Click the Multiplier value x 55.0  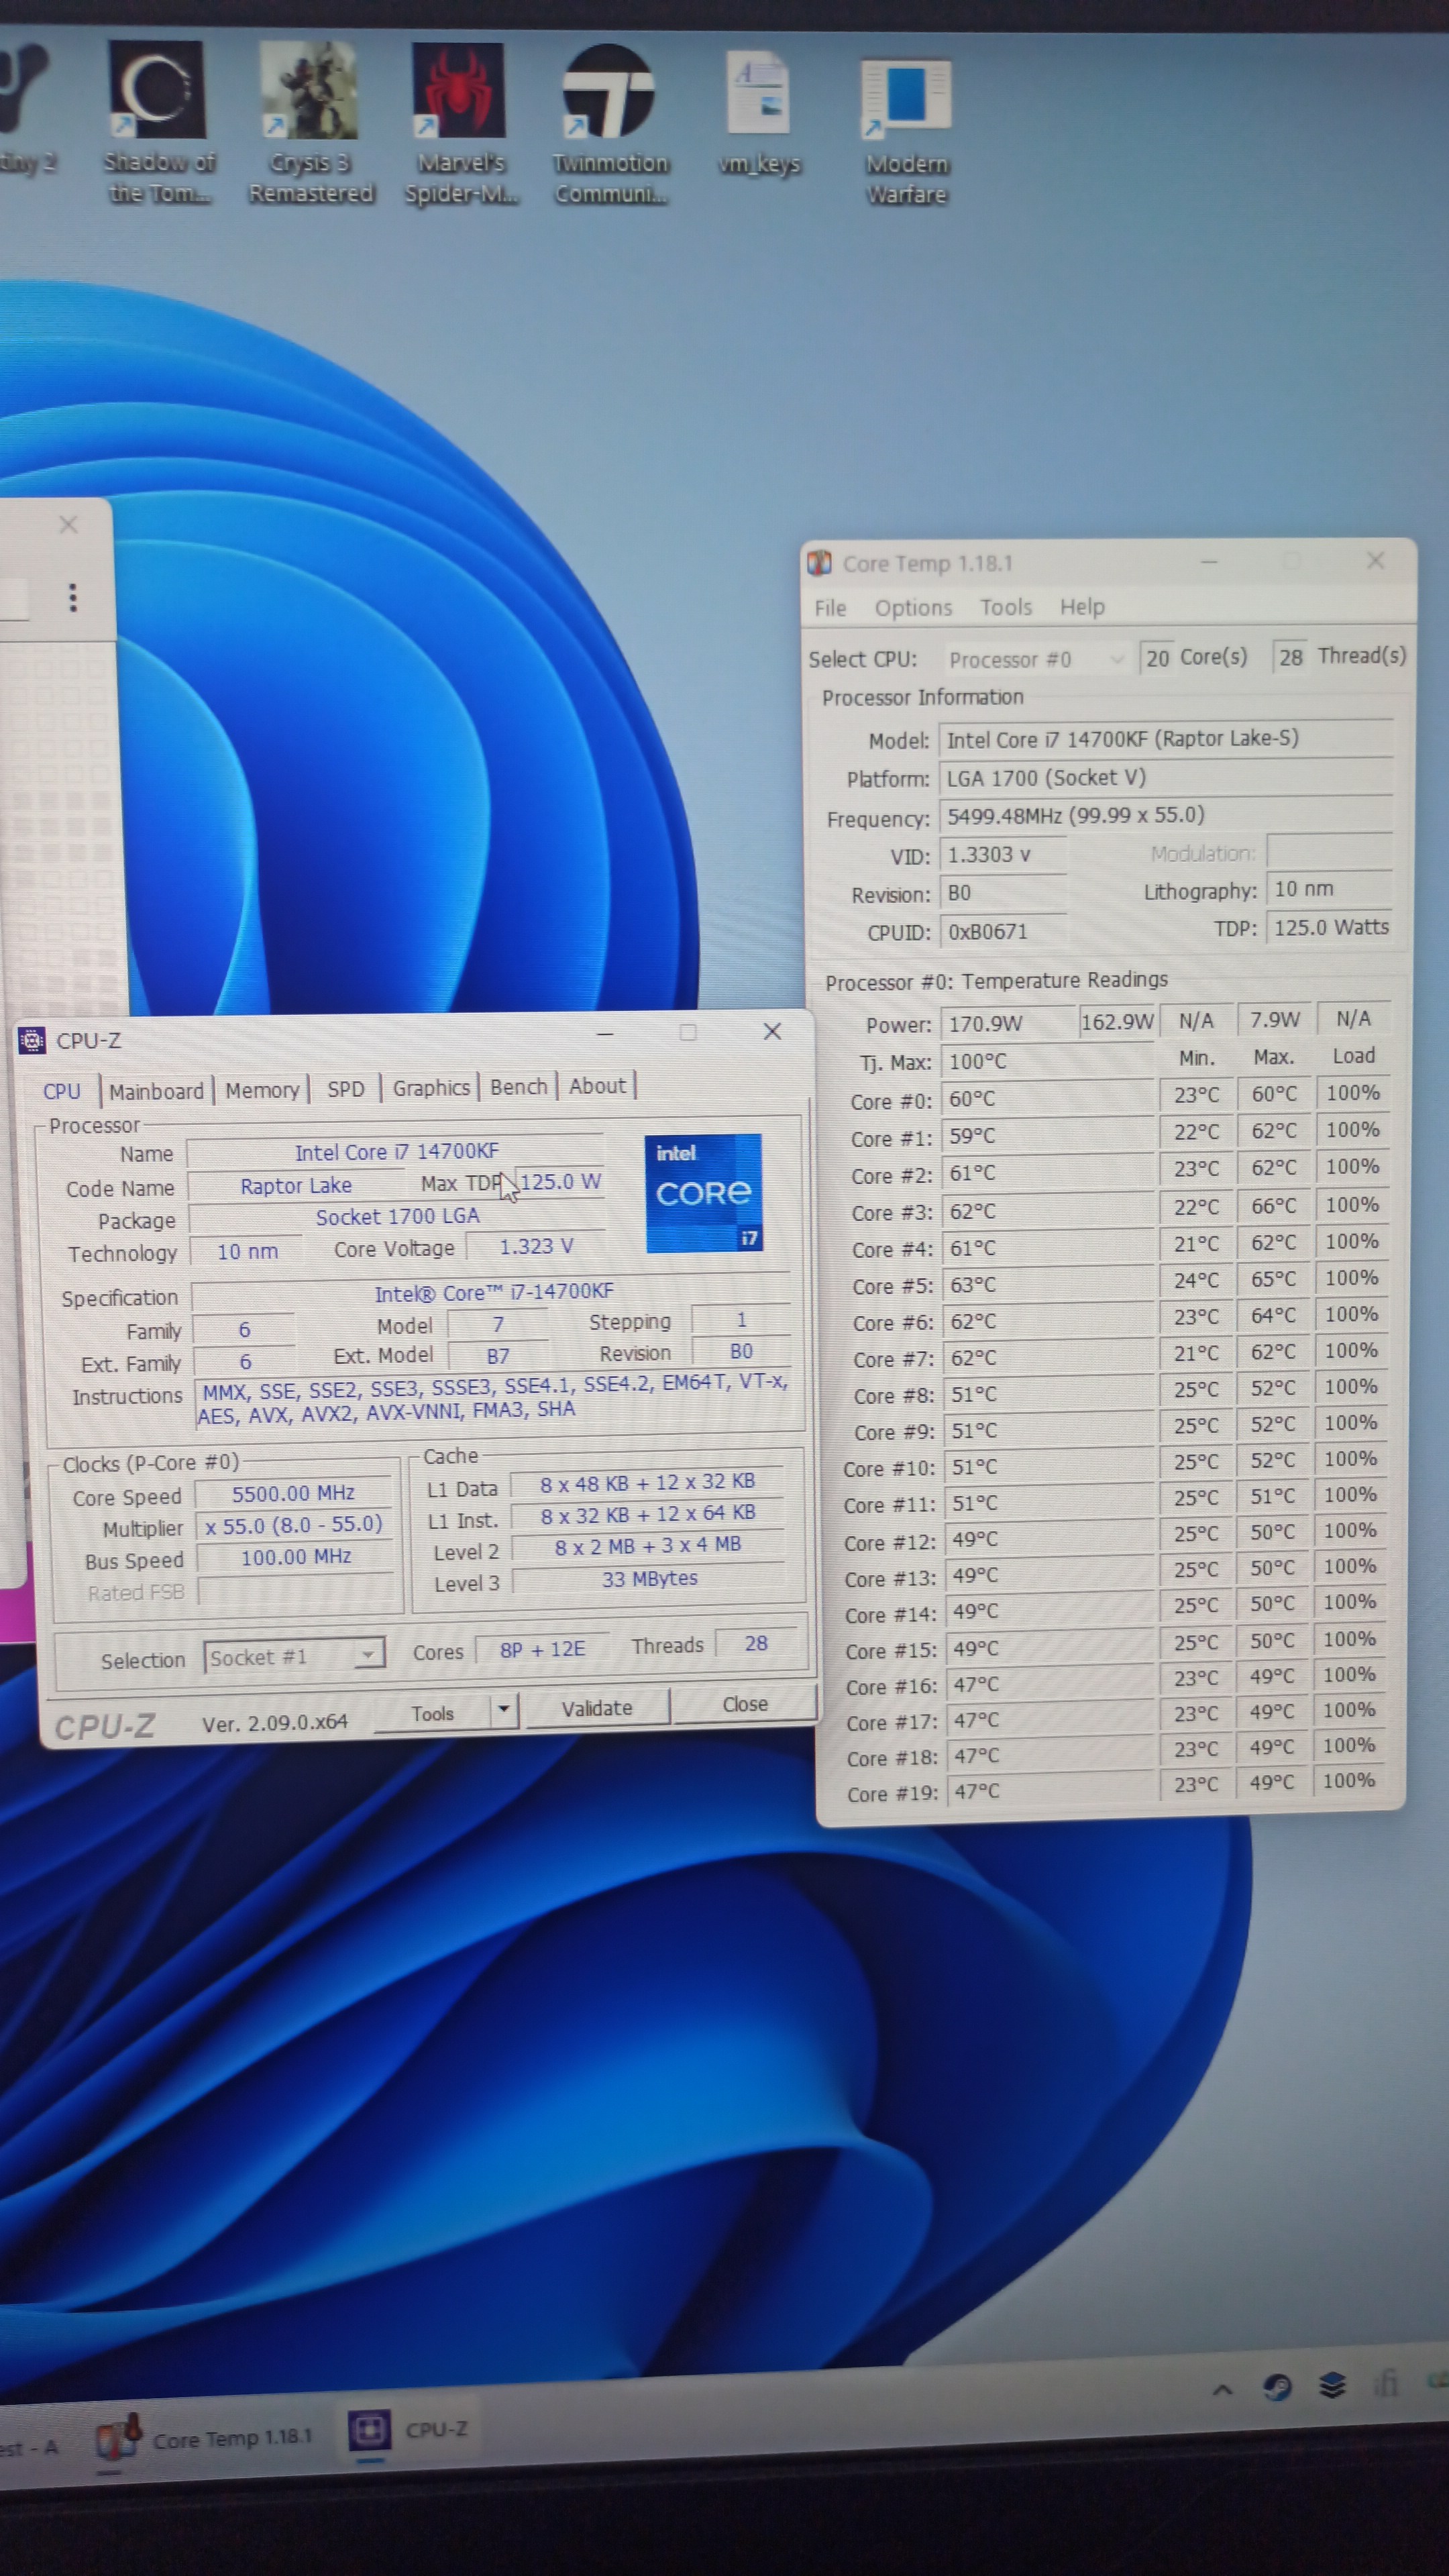293,1524
